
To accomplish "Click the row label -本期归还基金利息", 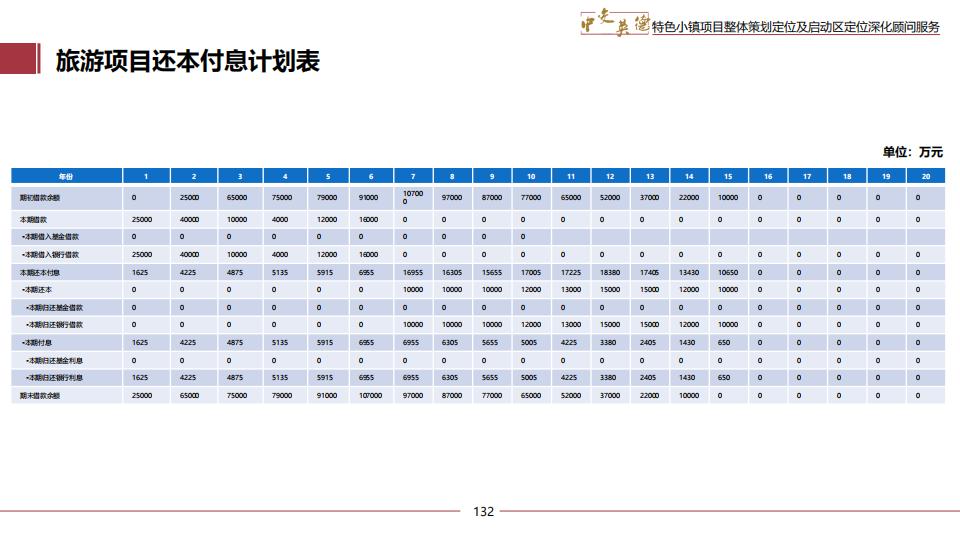I will pyautogui.click(x=54, y=361).
